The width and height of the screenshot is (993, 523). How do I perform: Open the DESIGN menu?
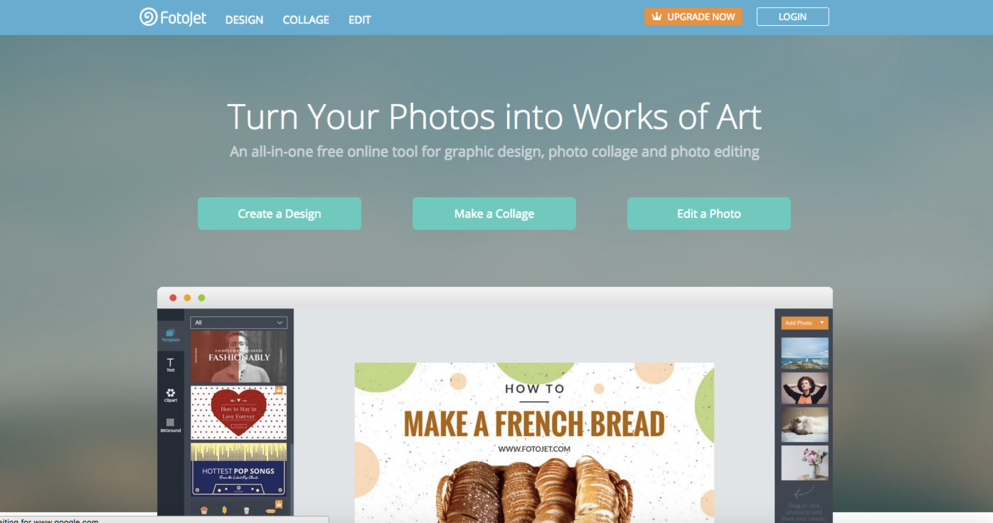[244, 20]
